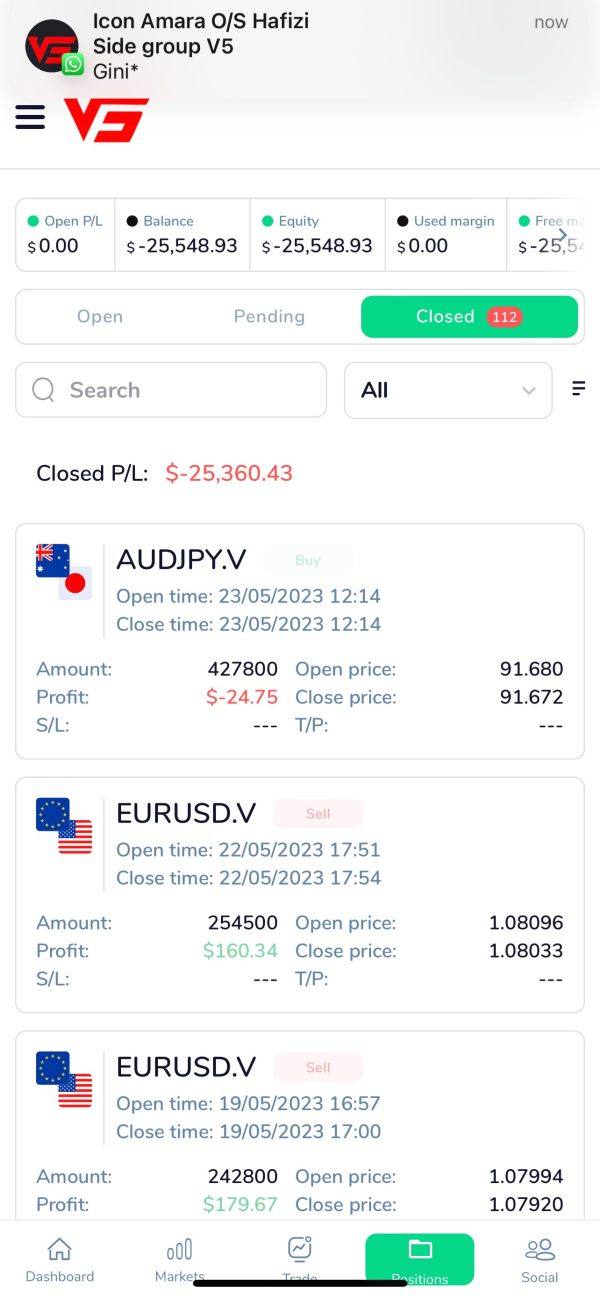Open the WhatsApp notification banner
Image resolution: width=600 pixels, height=1298 pixels.
(x=300, y=46)
